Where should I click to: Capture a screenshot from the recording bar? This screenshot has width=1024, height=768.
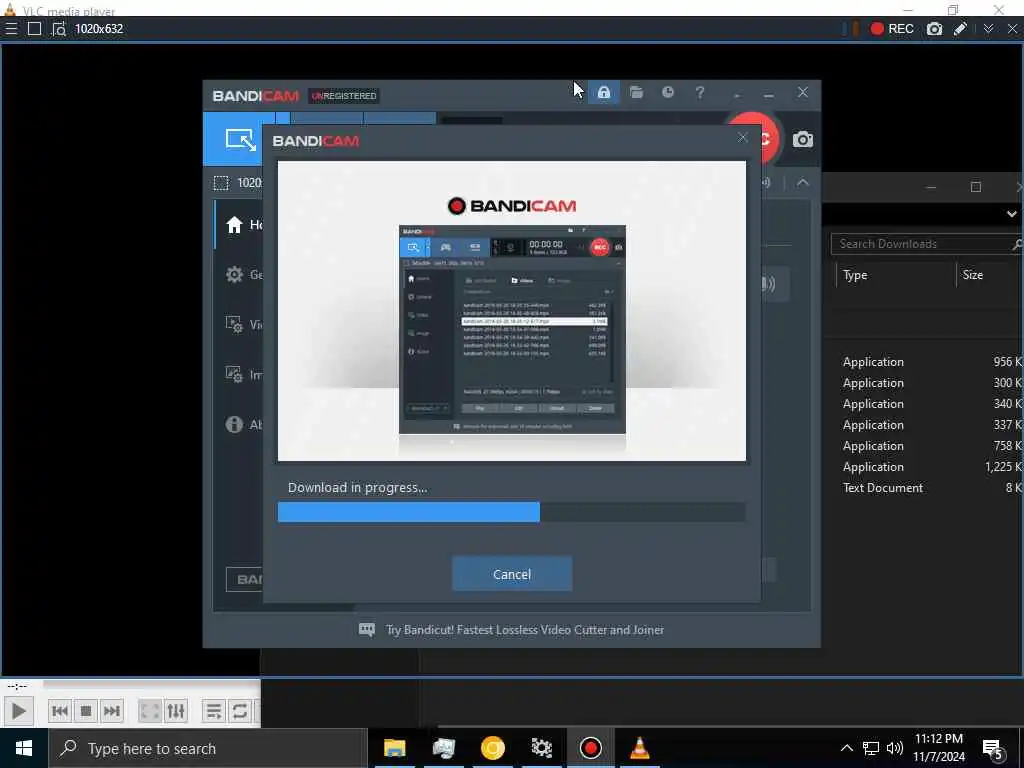click(935, 29)
